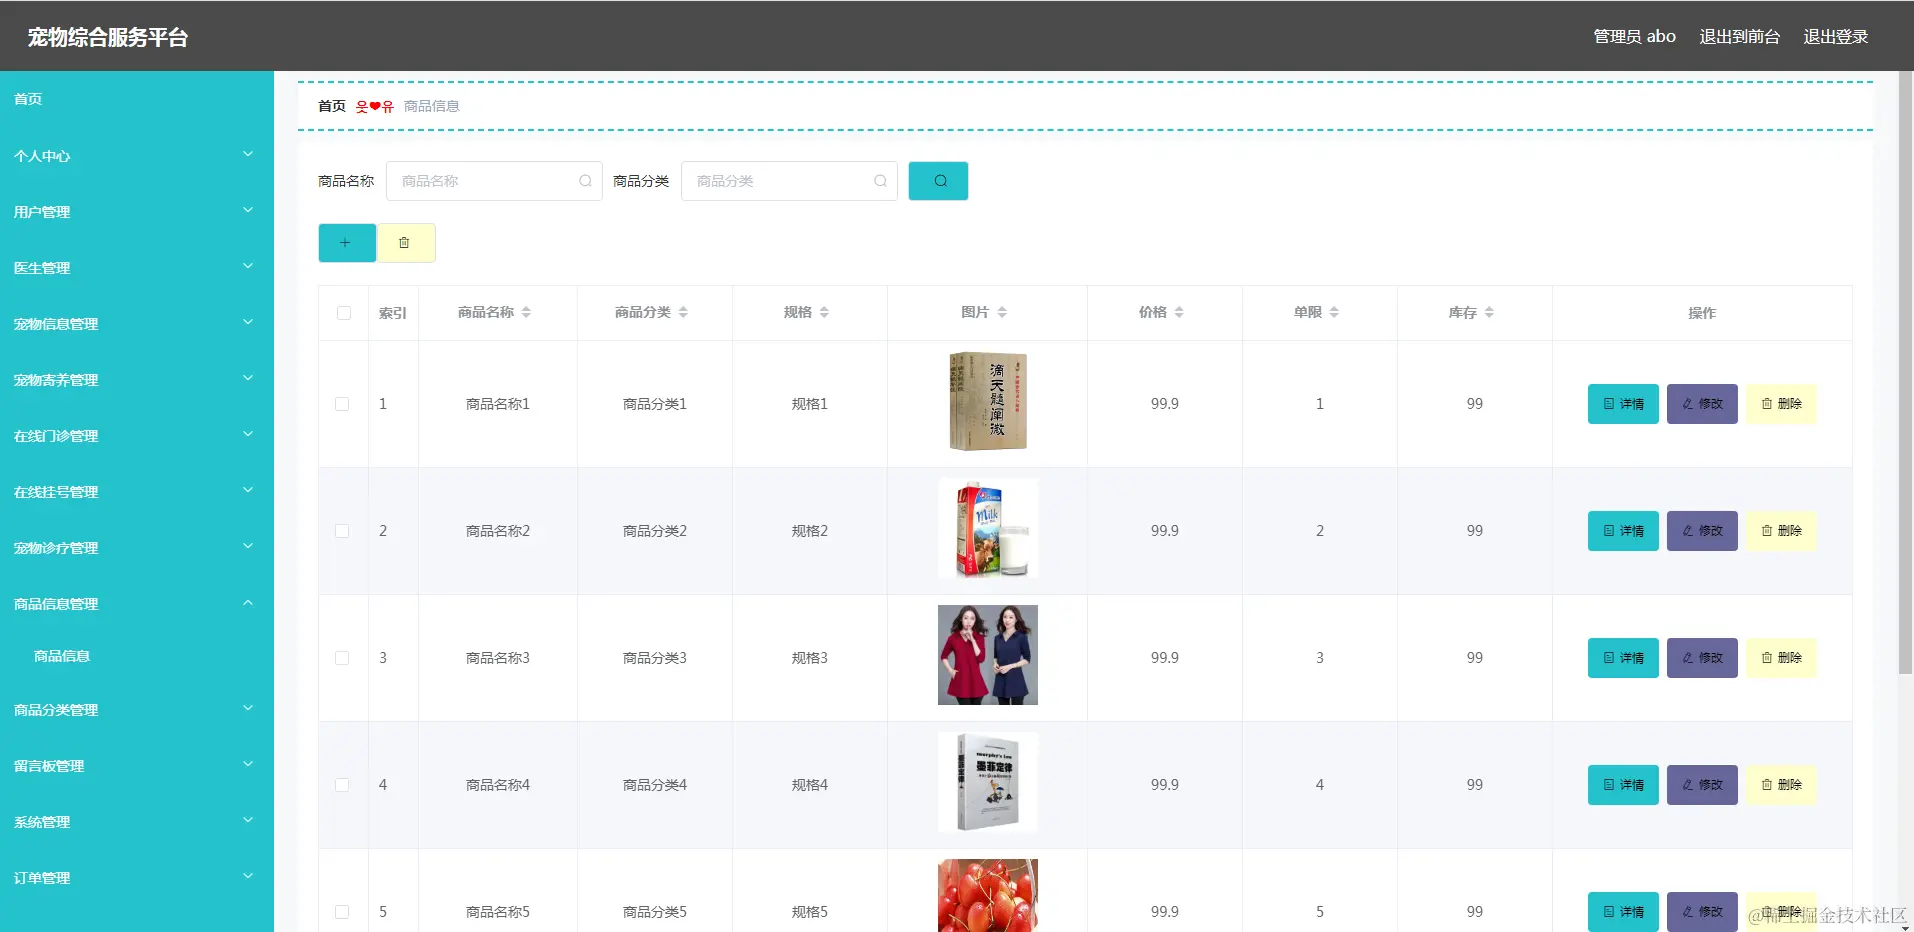Click the teal search magnifier button

[x=938, y=181]
